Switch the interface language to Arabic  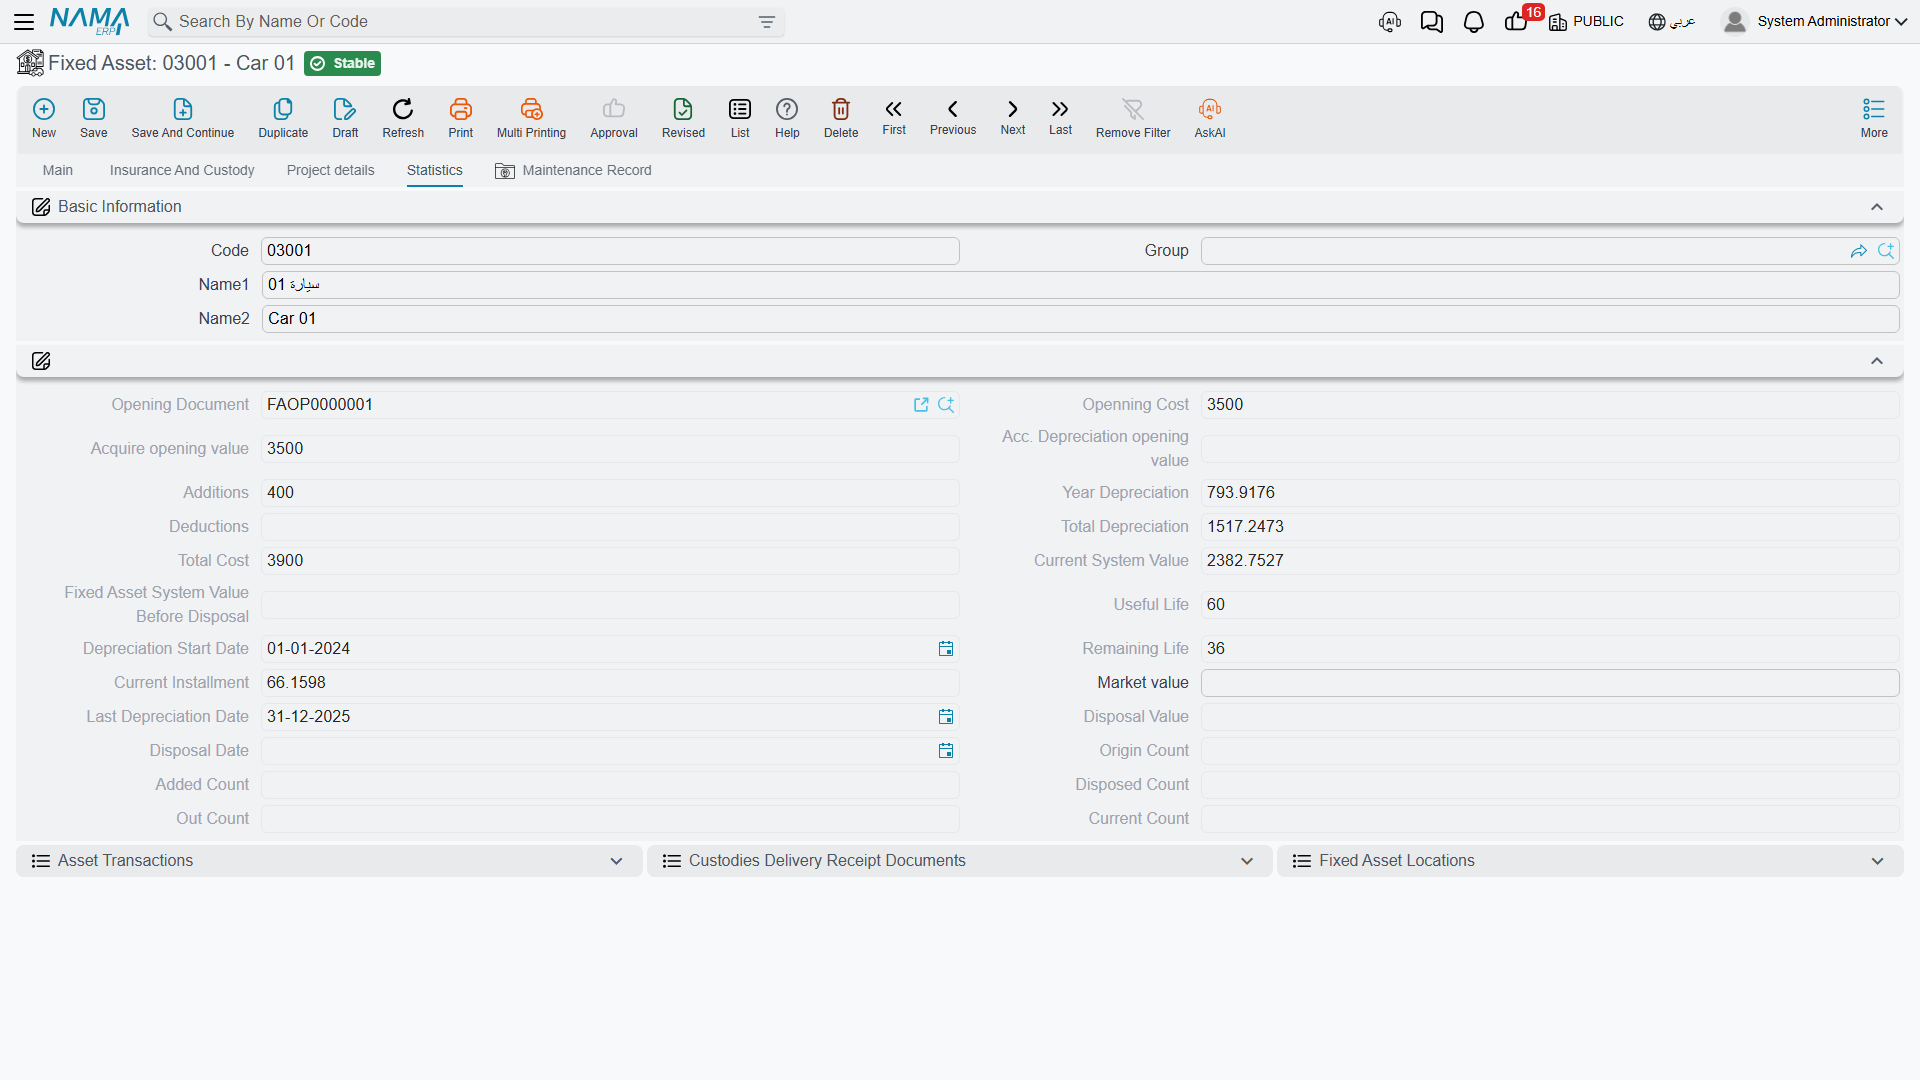[x=1672, y=22]
